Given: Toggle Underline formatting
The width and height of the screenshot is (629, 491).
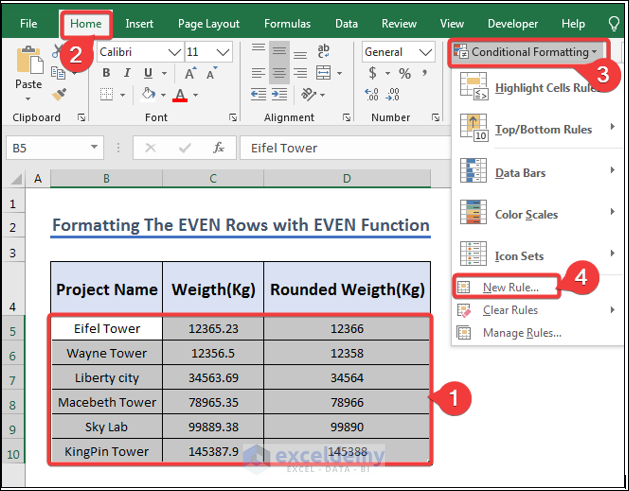Looking at the screenshot, I should [x=148, y=73].
